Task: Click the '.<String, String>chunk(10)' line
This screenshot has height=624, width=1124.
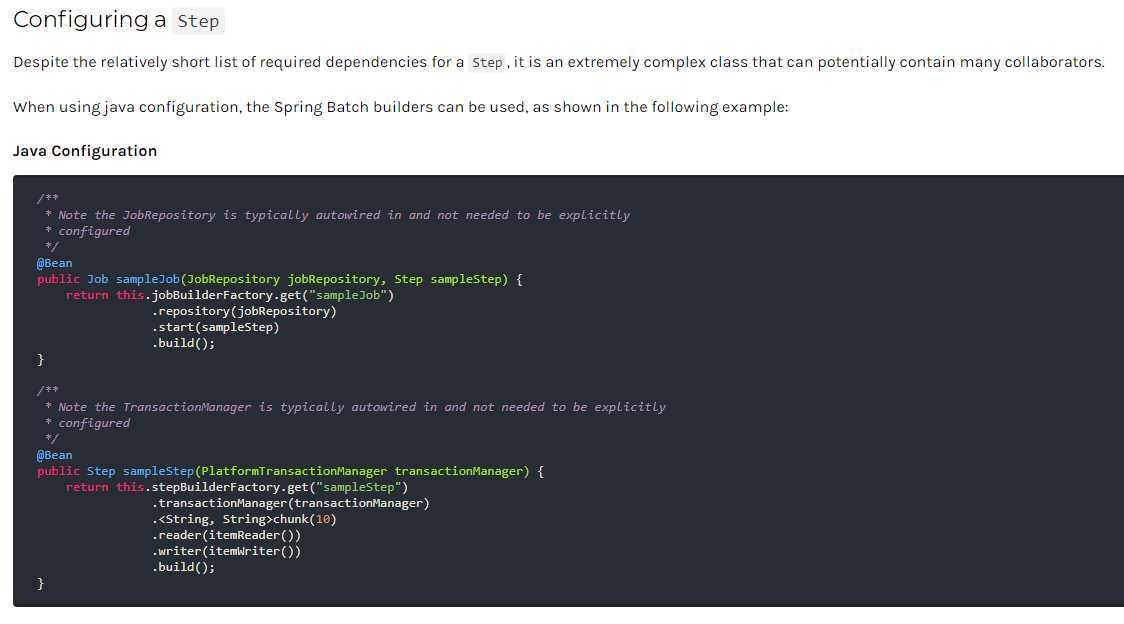Action: 244,519
